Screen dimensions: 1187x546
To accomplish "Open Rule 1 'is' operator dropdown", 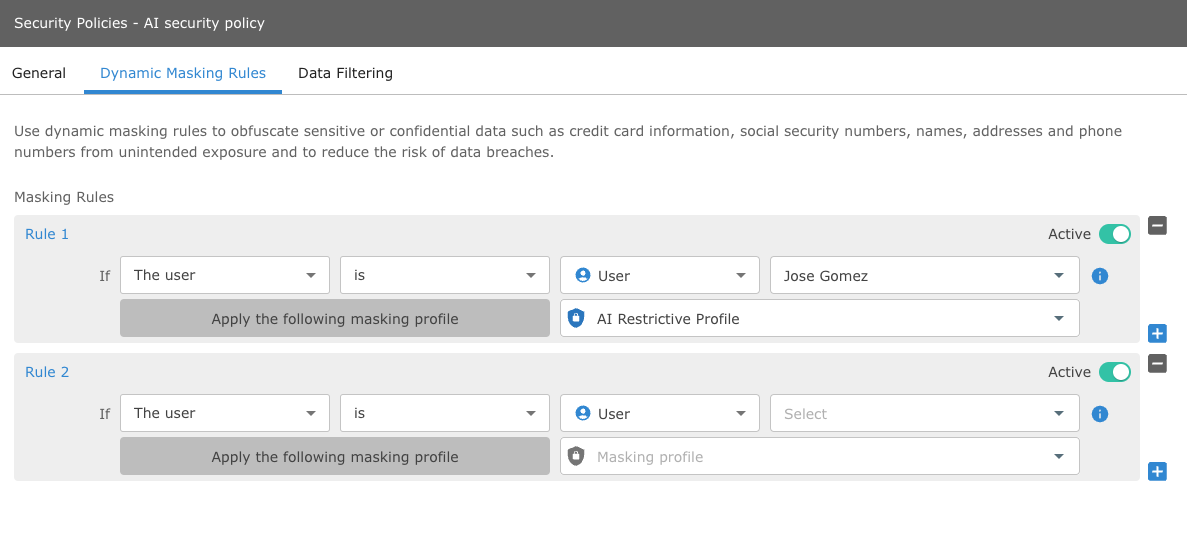I will pyautogui.click(x=444, y=275).
